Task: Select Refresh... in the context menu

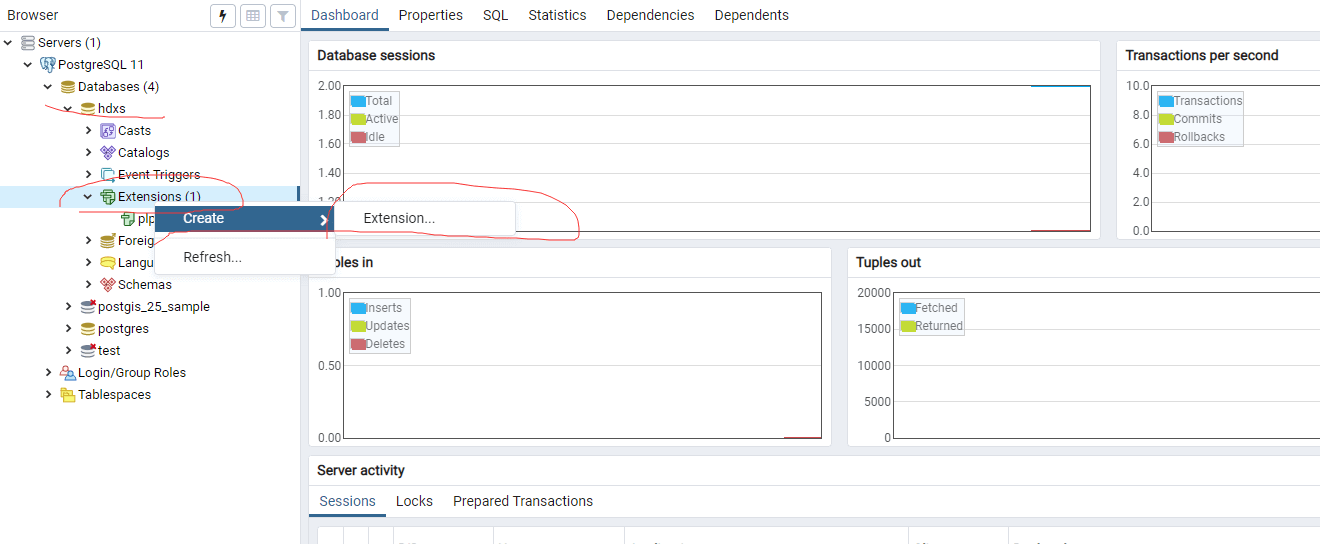Action: pyautogui.click(x=212, y=257)
